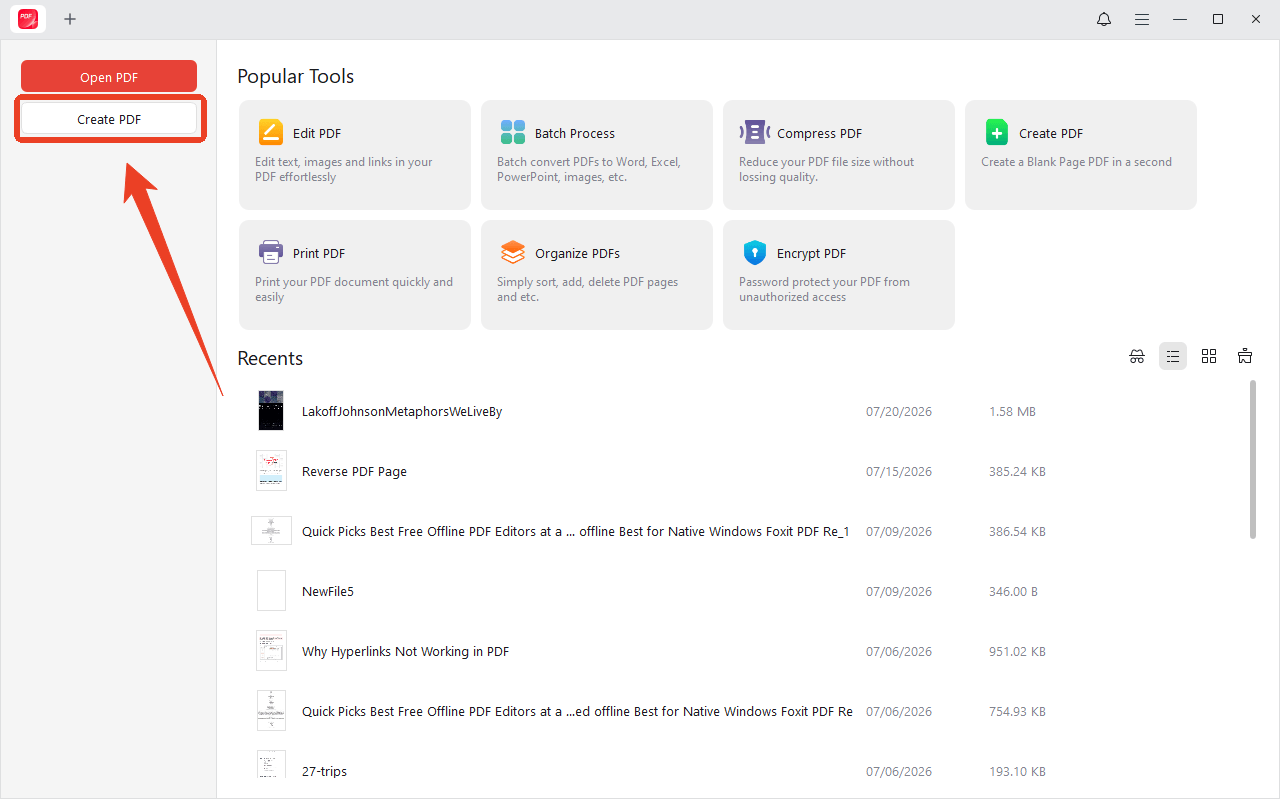Image resolution: width=1280 pixels, height=799 pixels.
Task: Click the 193.10 KB size value
Action: coord(1017,772)
